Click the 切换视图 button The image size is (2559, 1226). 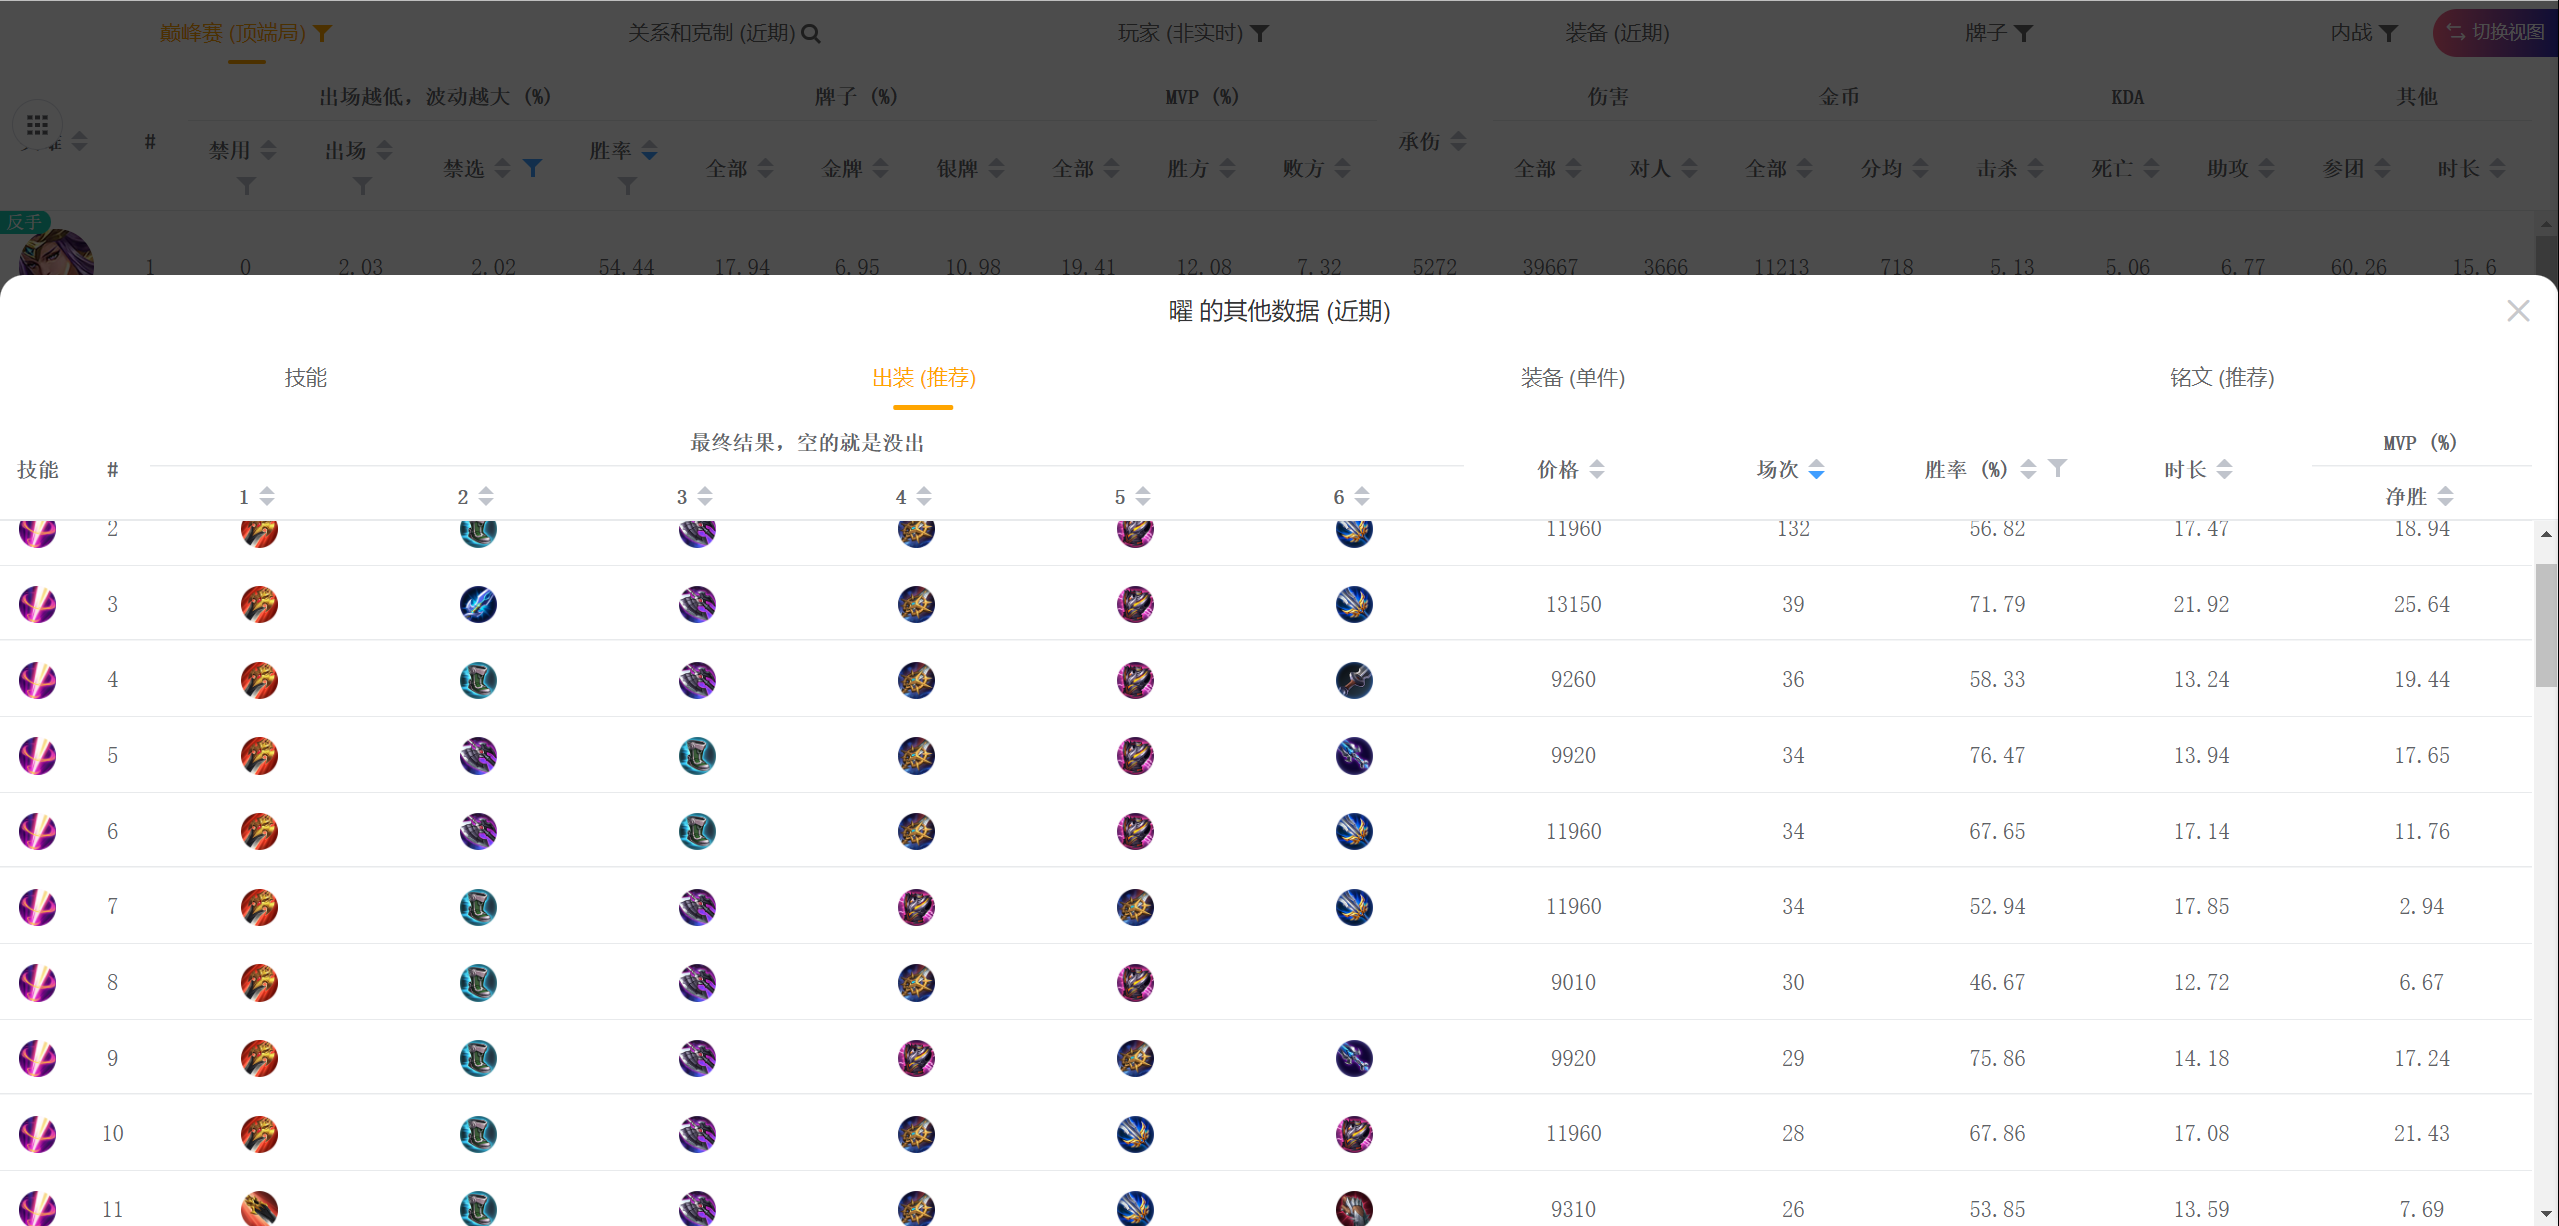2494,32
